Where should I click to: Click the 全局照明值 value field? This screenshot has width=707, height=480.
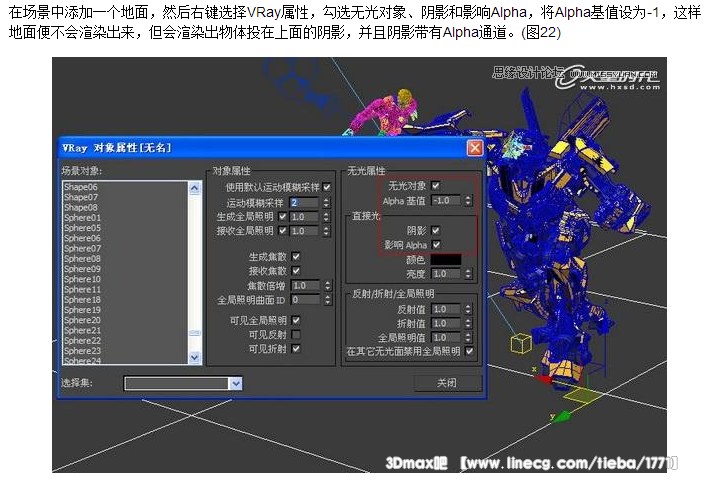446,337
